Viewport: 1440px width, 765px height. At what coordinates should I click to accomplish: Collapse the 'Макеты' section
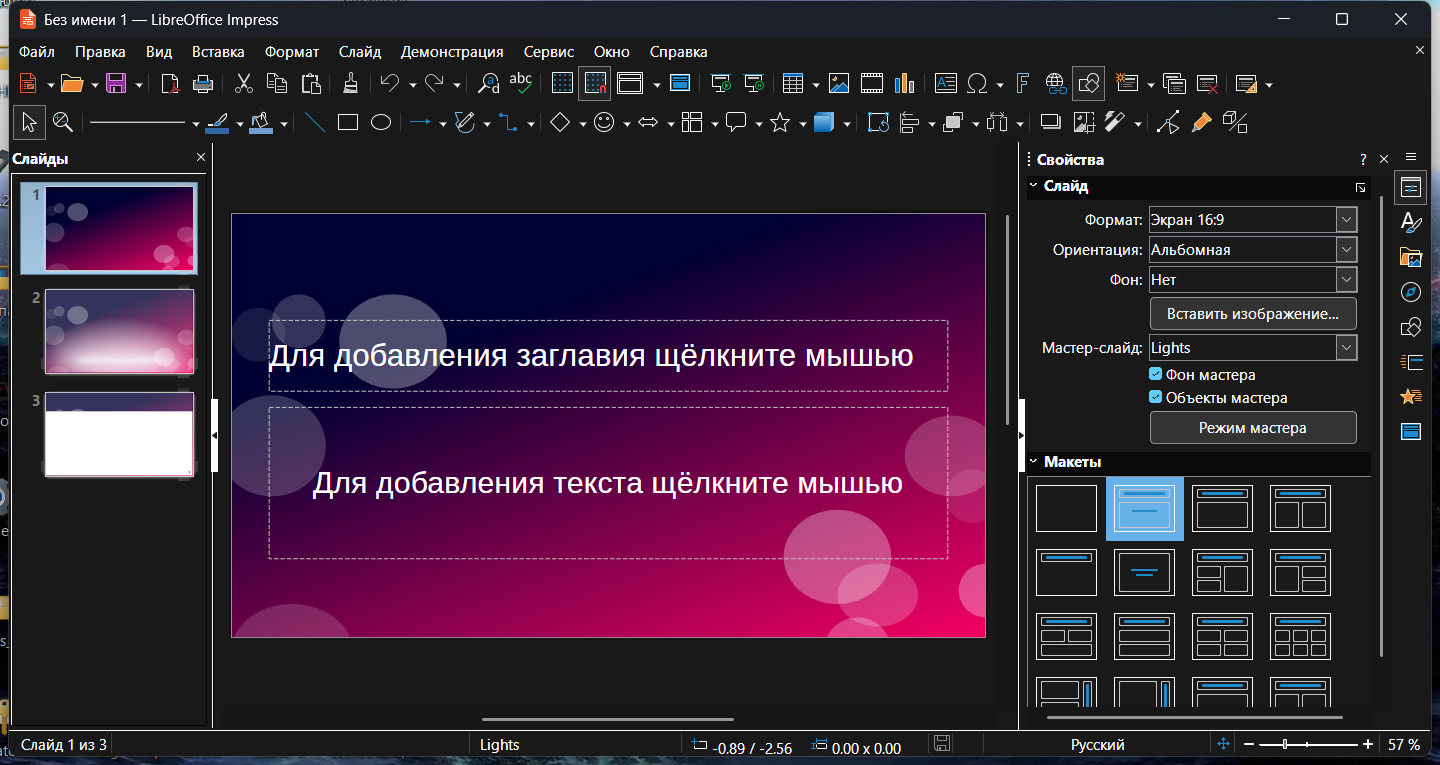(1034, 462)
